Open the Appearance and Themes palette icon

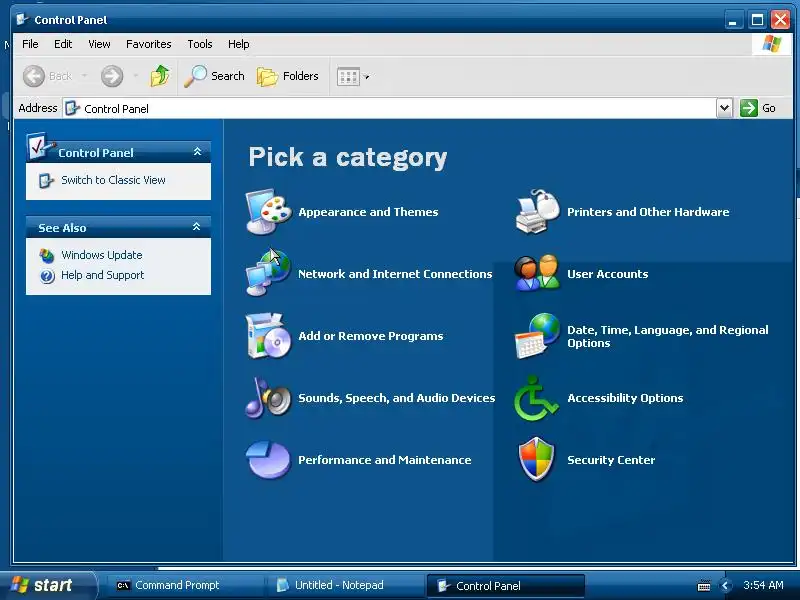pos(268,212)
